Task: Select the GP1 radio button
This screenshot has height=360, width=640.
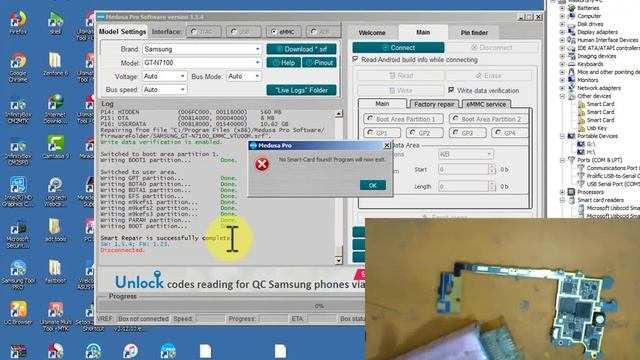Action: click(x=370, y=133)
